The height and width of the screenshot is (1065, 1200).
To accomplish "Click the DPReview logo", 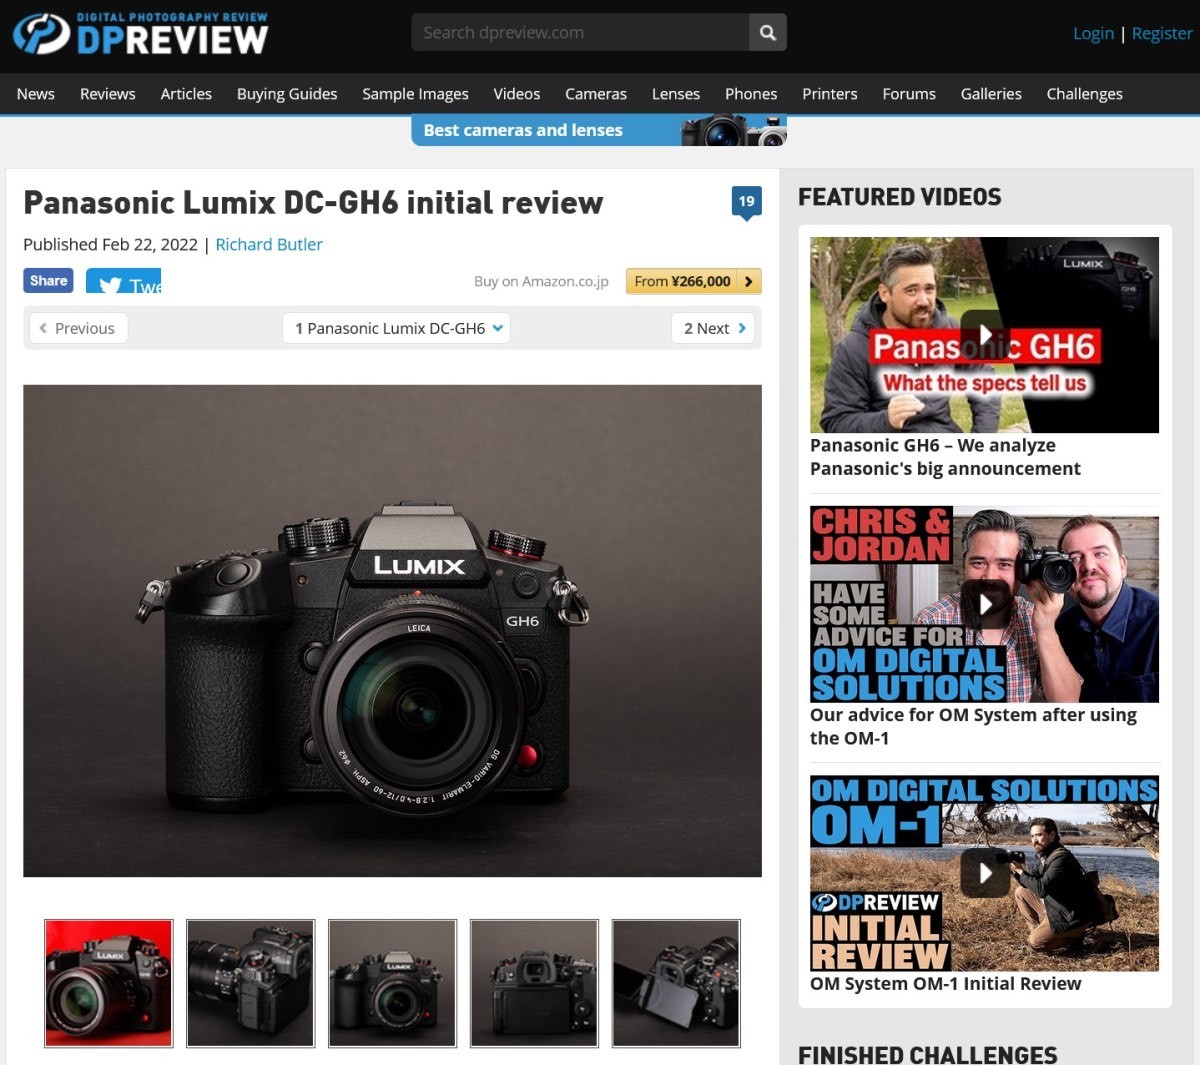I will point(140,33).
